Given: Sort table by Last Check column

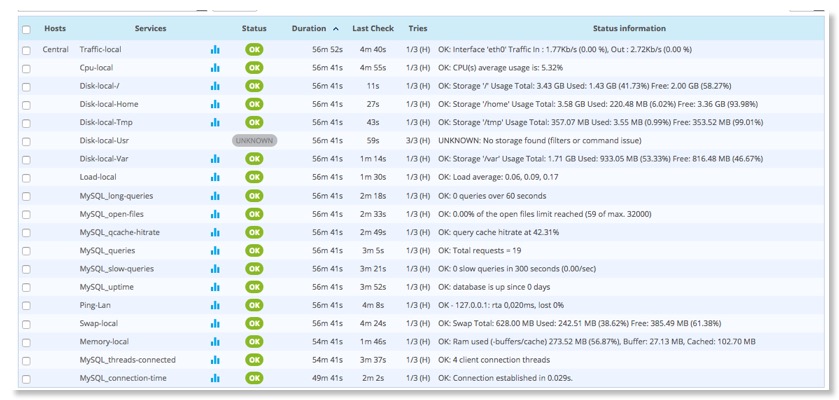Looking at the screenshot, I should pyautogui.click(x=372, y=29).
